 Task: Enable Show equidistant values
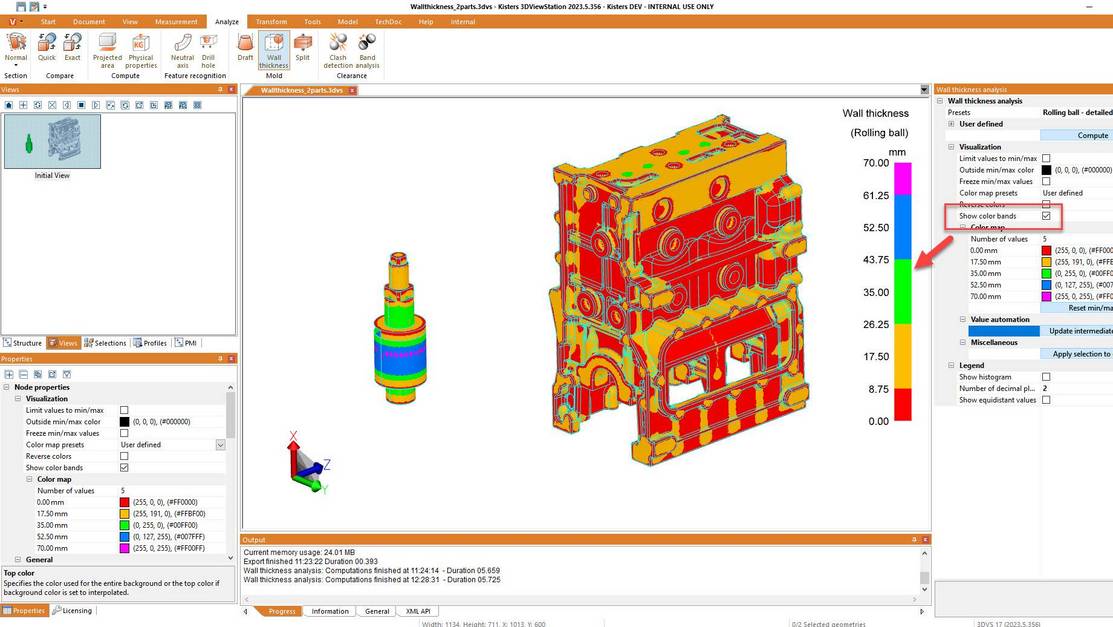pos(1046,400)
